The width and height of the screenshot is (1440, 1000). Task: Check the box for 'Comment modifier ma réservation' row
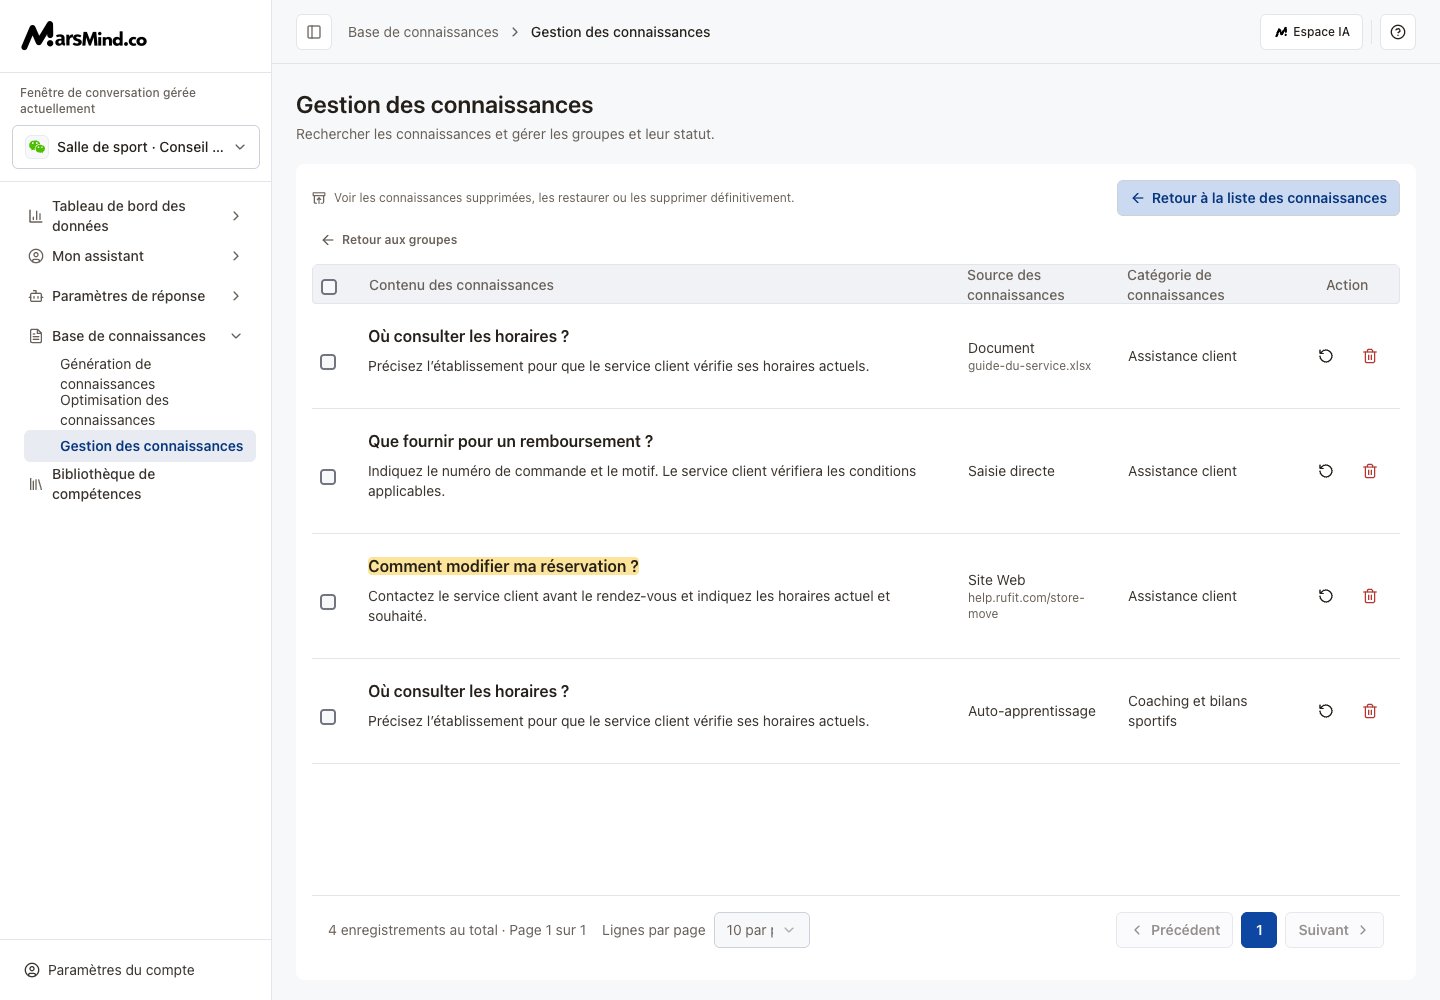click(x=328, y=602)
